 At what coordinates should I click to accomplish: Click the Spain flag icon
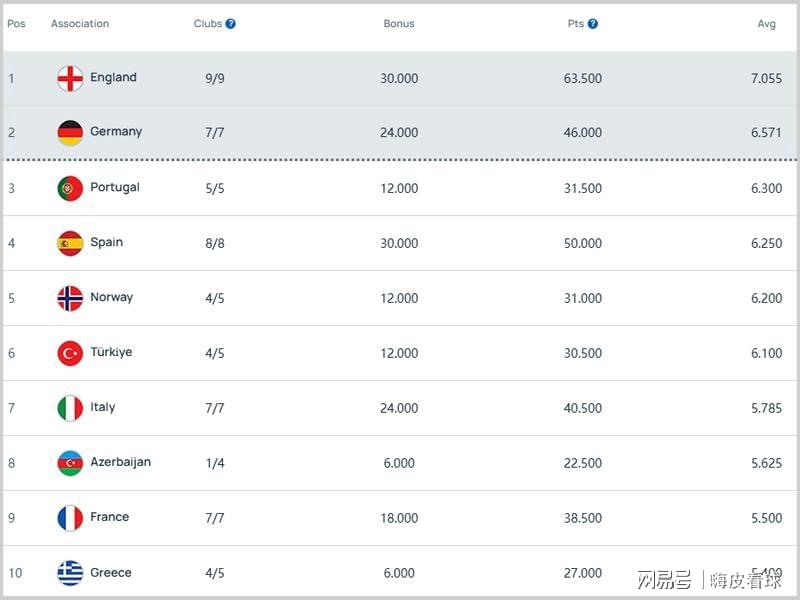[70, 243]
